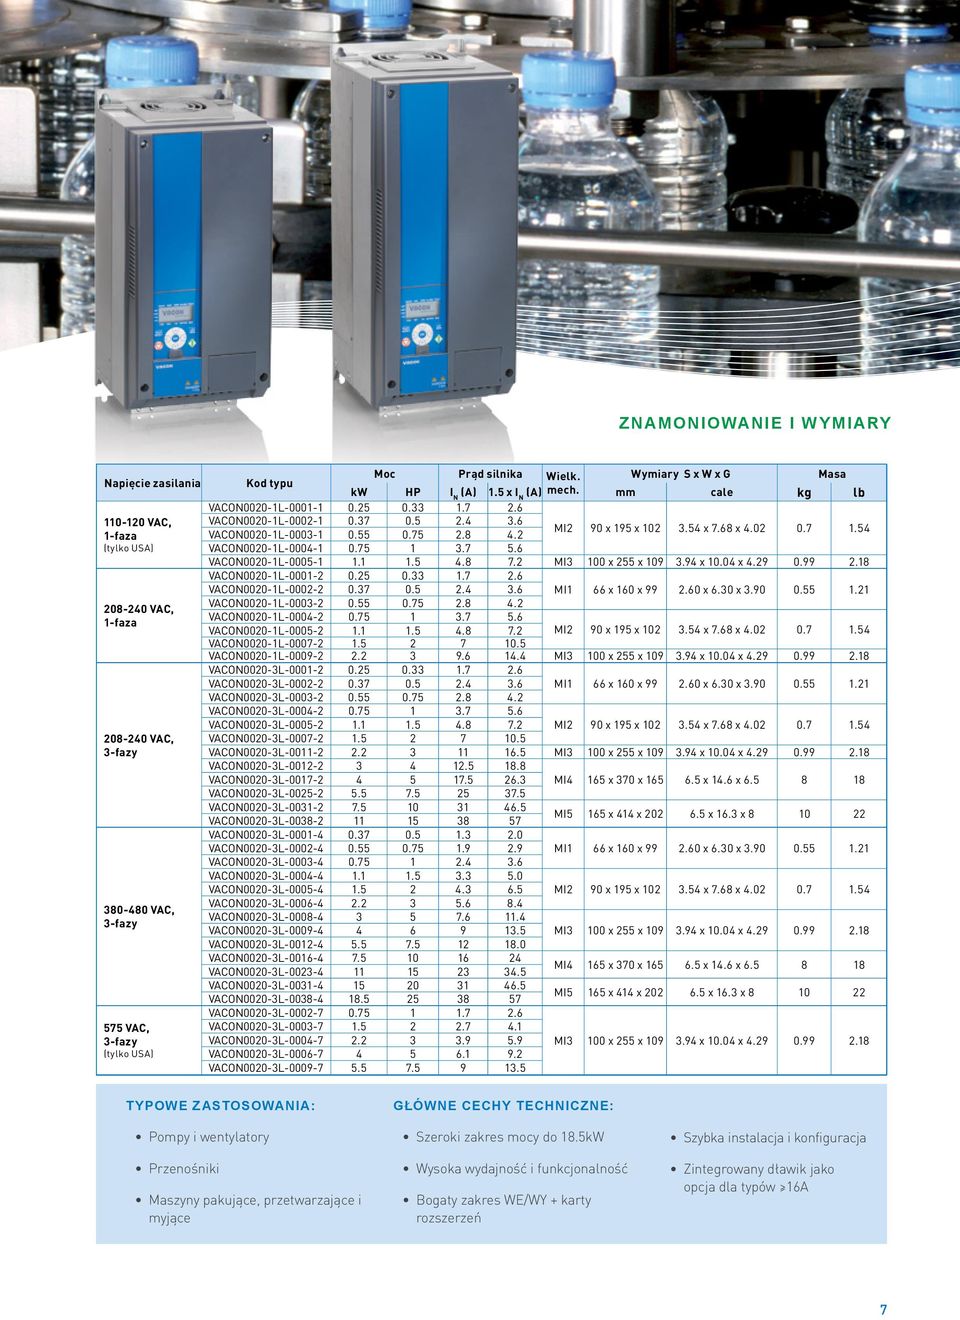Click the bullet Wysoka wydajność i funkcjonalność
The image size is (960, 1320).
coord(522,1168)
